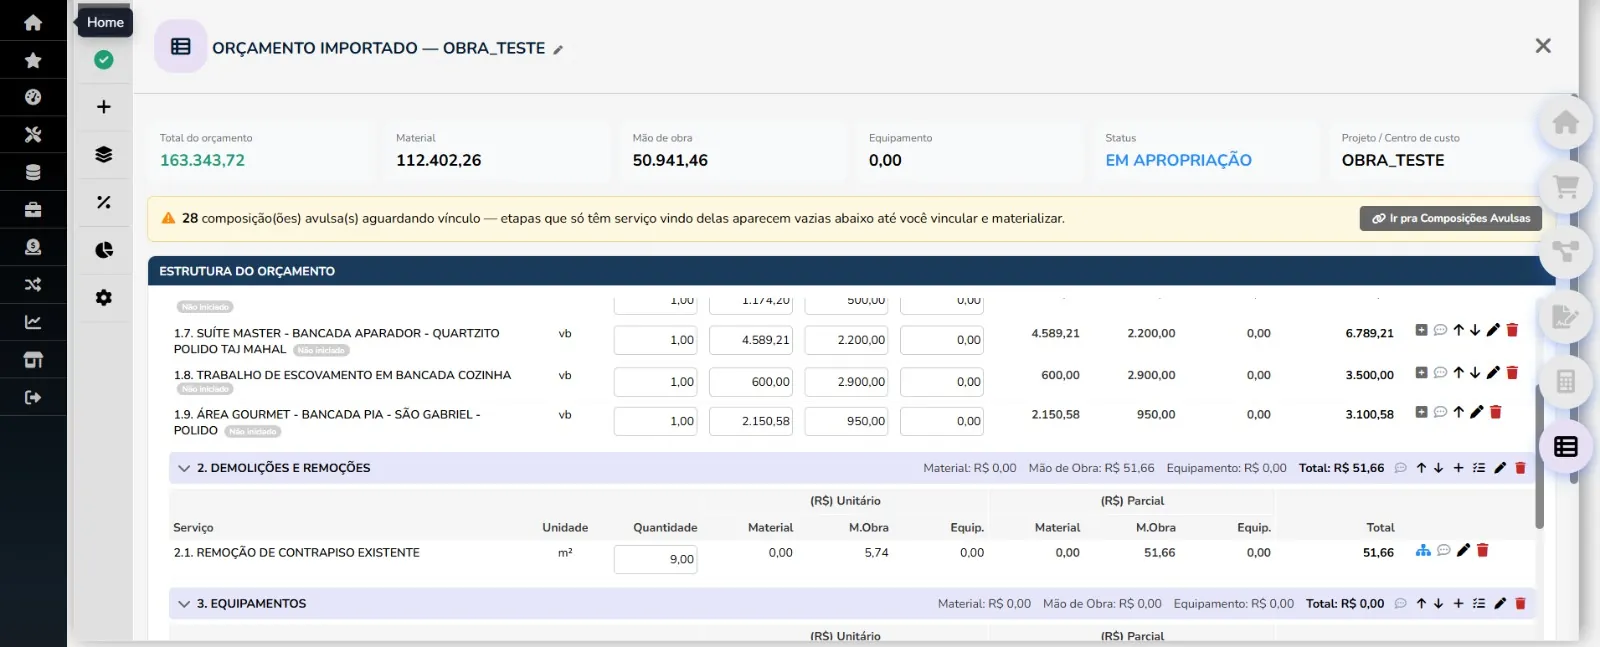This screenshot has width=1600, height=647.
Task: Close the imported budget panel with the X
Action: [x=1543, y=46]
